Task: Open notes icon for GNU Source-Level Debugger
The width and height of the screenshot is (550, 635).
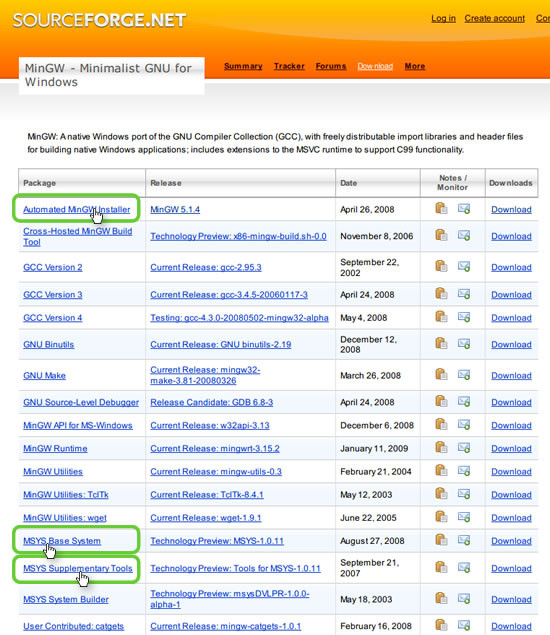Action: 441,401
